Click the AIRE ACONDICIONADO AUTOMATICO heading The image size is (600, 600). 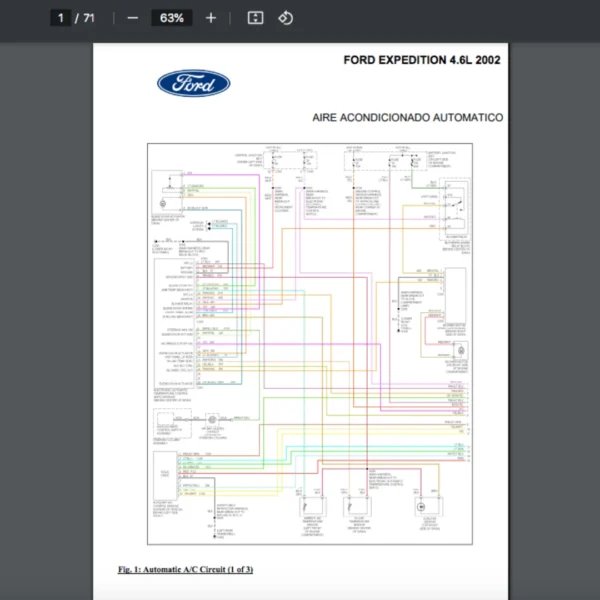(x=407, y=117)
